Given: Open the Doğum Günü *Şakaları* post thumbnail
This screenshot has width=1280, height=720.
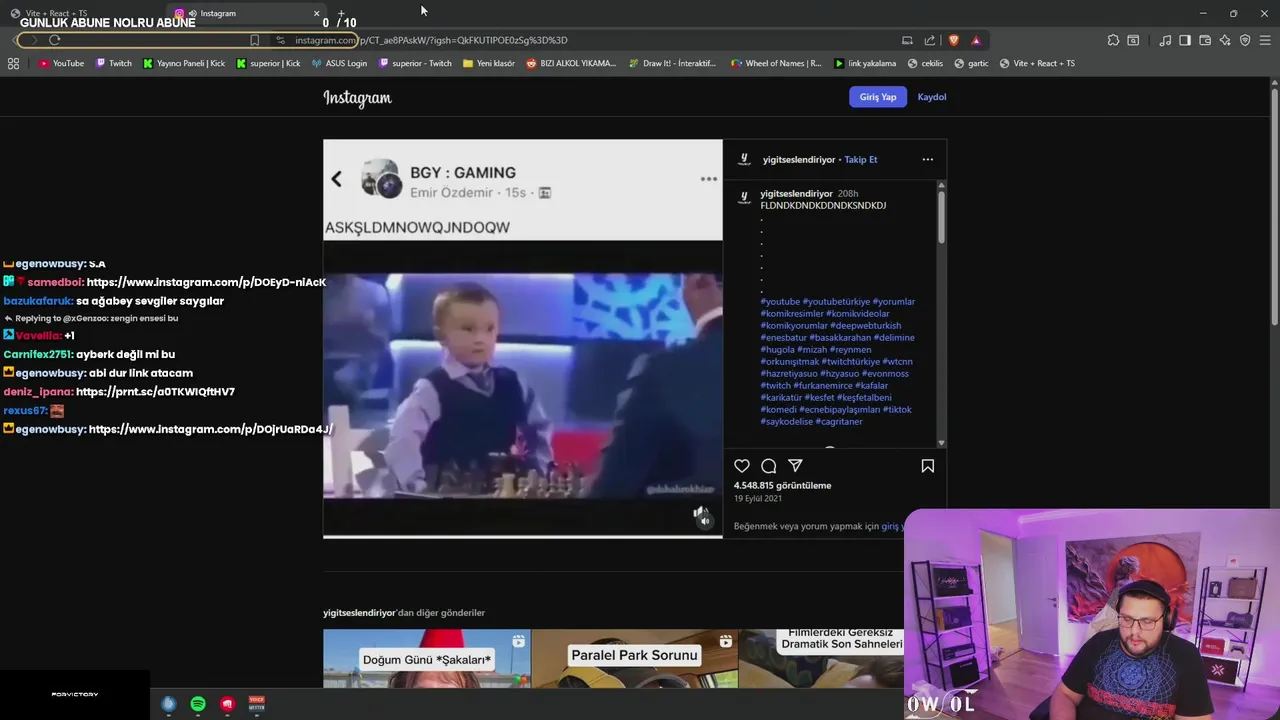Looking at the screenshot, I should point(427,659).
